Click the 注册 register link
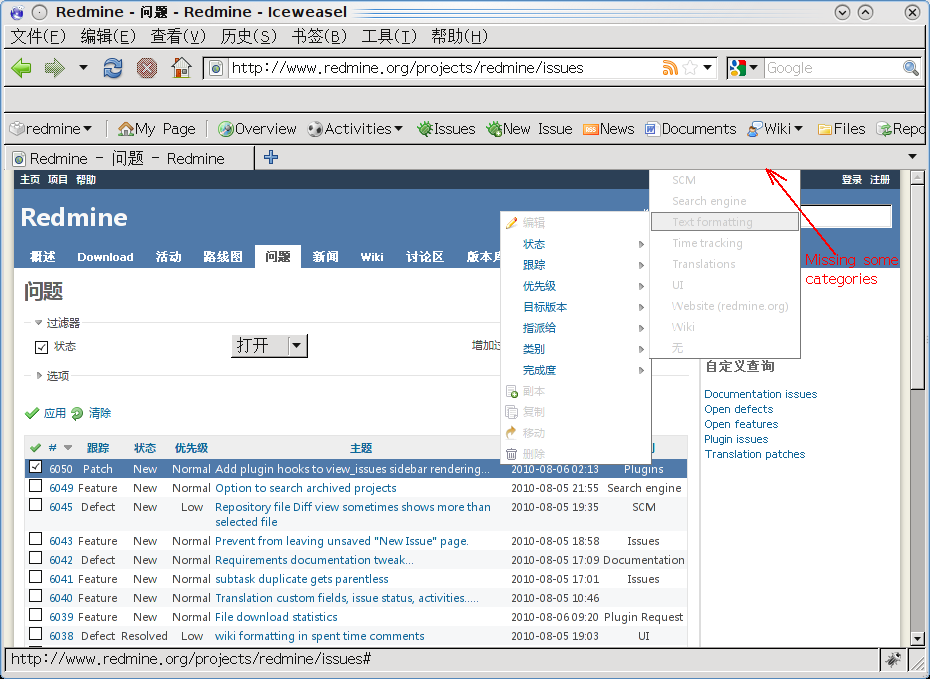Viewport: 930px width, 679px height. click(x=880, y=180)
